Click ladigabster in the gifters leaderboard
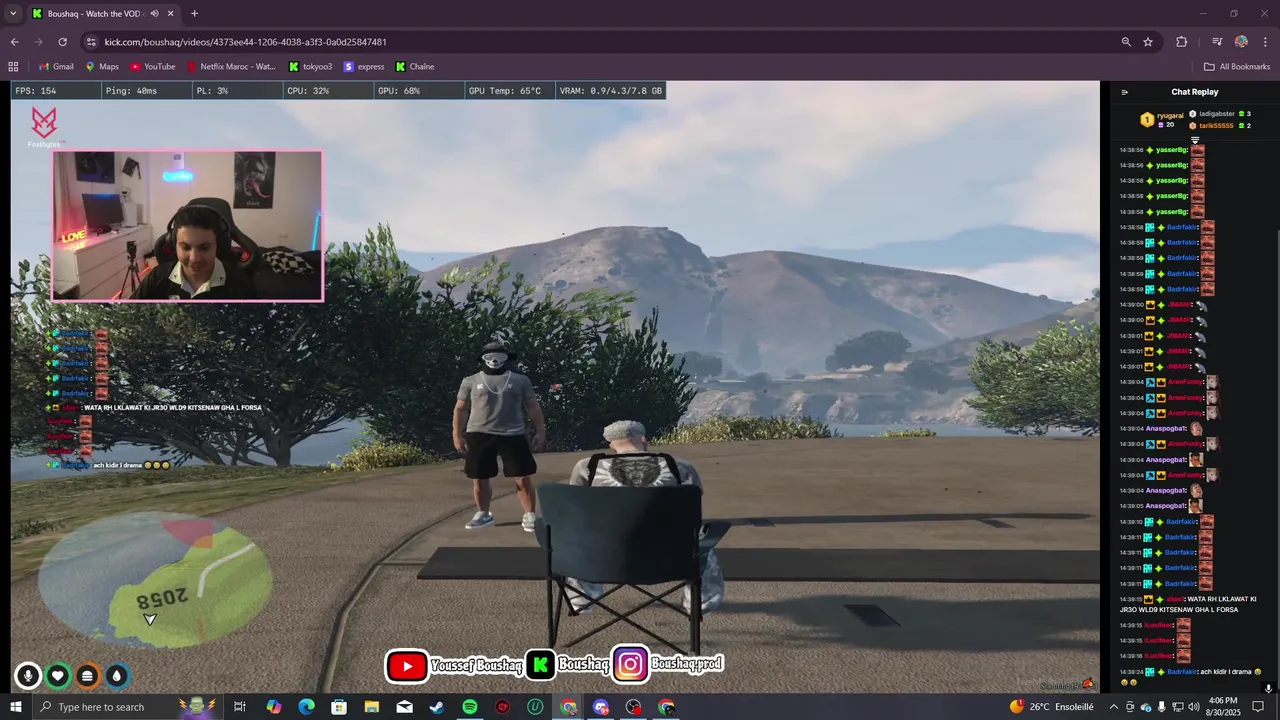1280x720 pixels. [x=1220, y=114]
